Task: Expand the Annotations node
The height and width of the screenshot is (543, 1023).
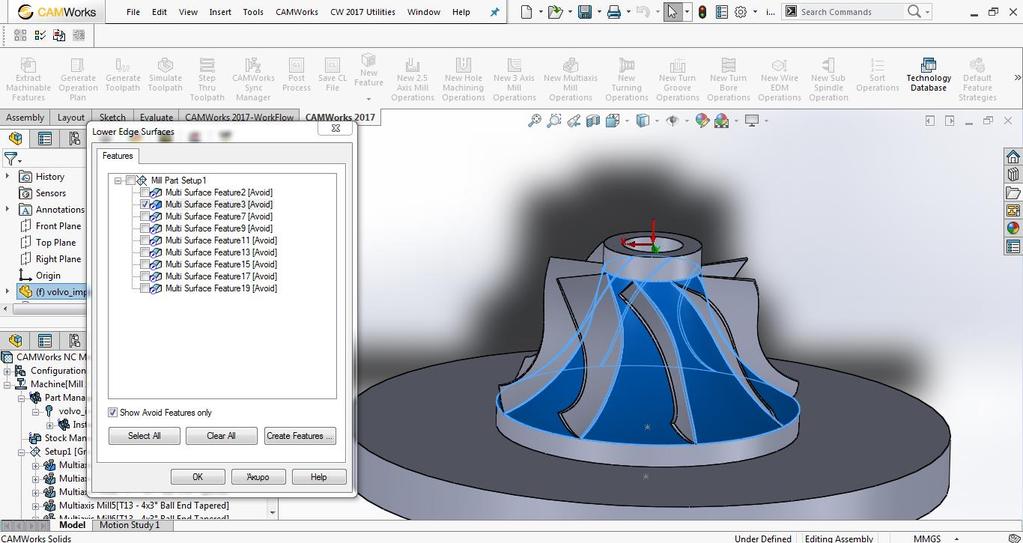Action: coord(7,209)
